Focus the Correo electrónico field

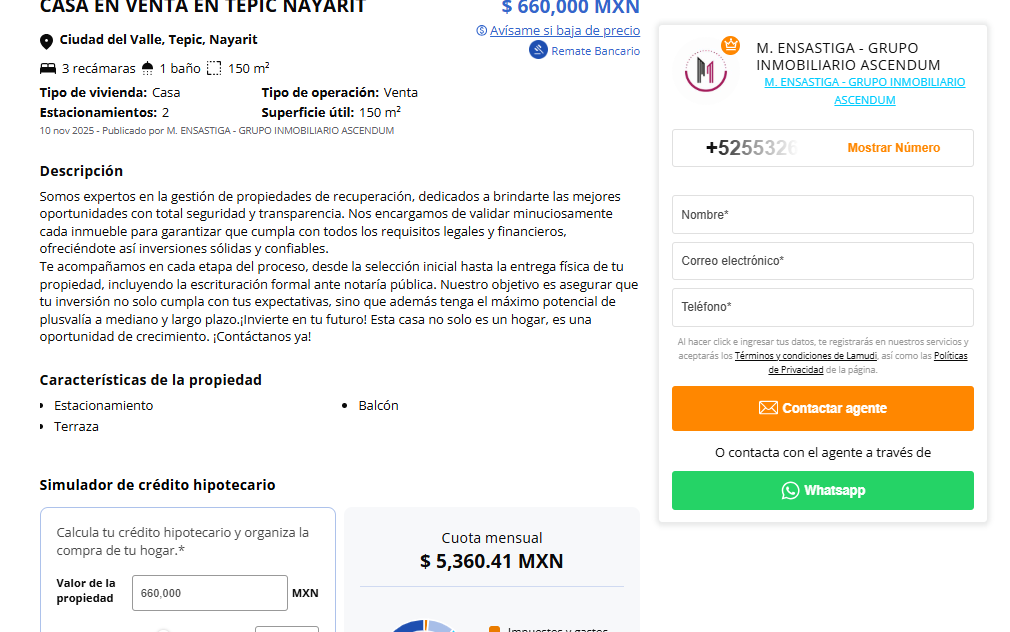coord(822,261)
